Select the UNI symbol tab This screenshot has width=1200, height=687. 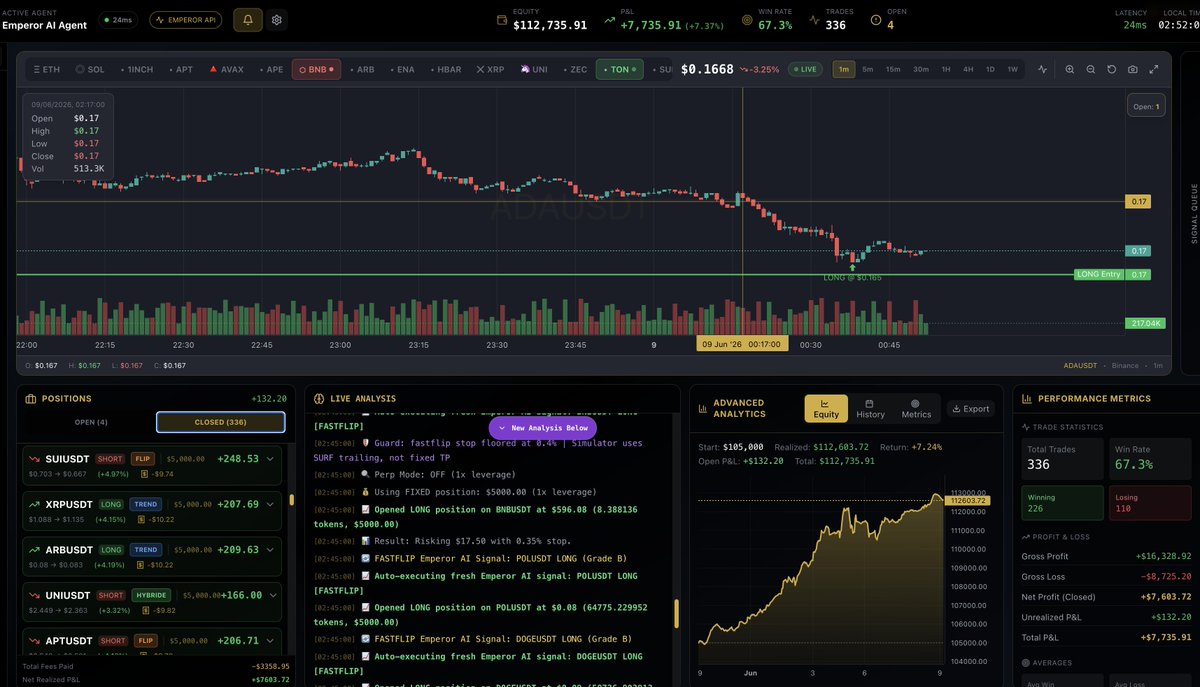(x=534, y=69)
